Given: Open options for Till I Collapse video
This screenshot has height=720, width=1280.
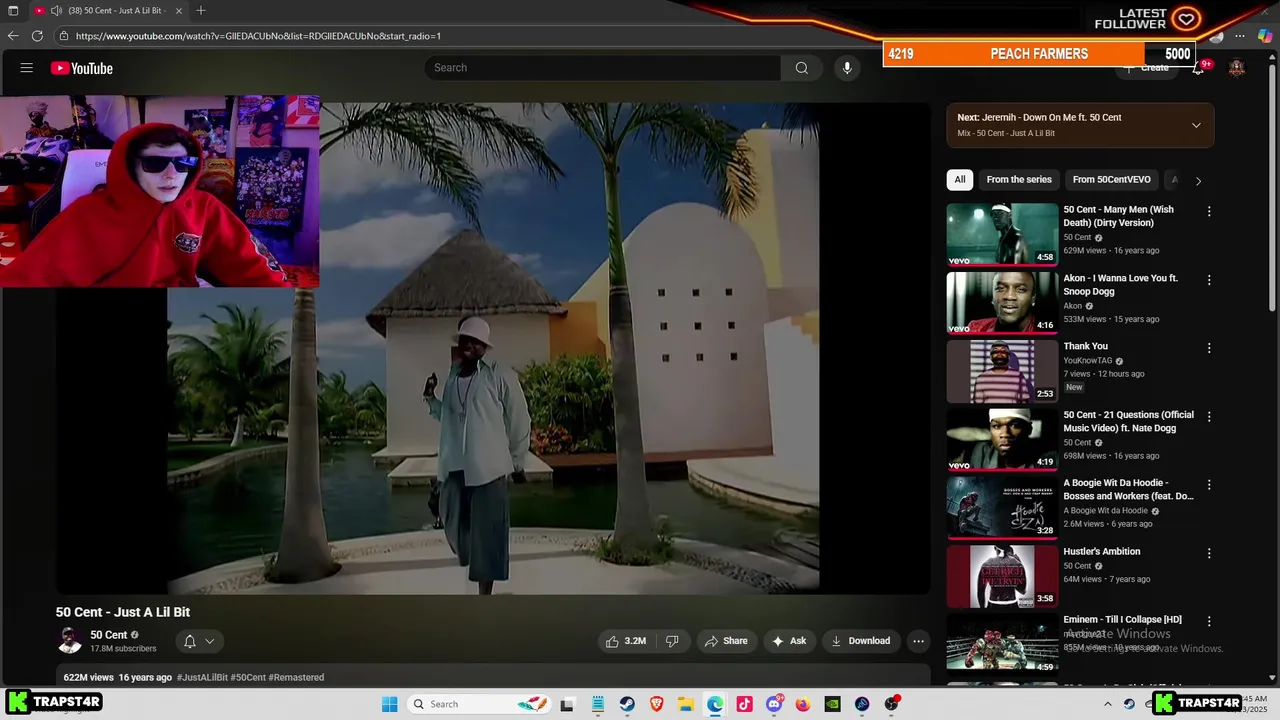Looking at the screenshot, I should point(1209,621).
